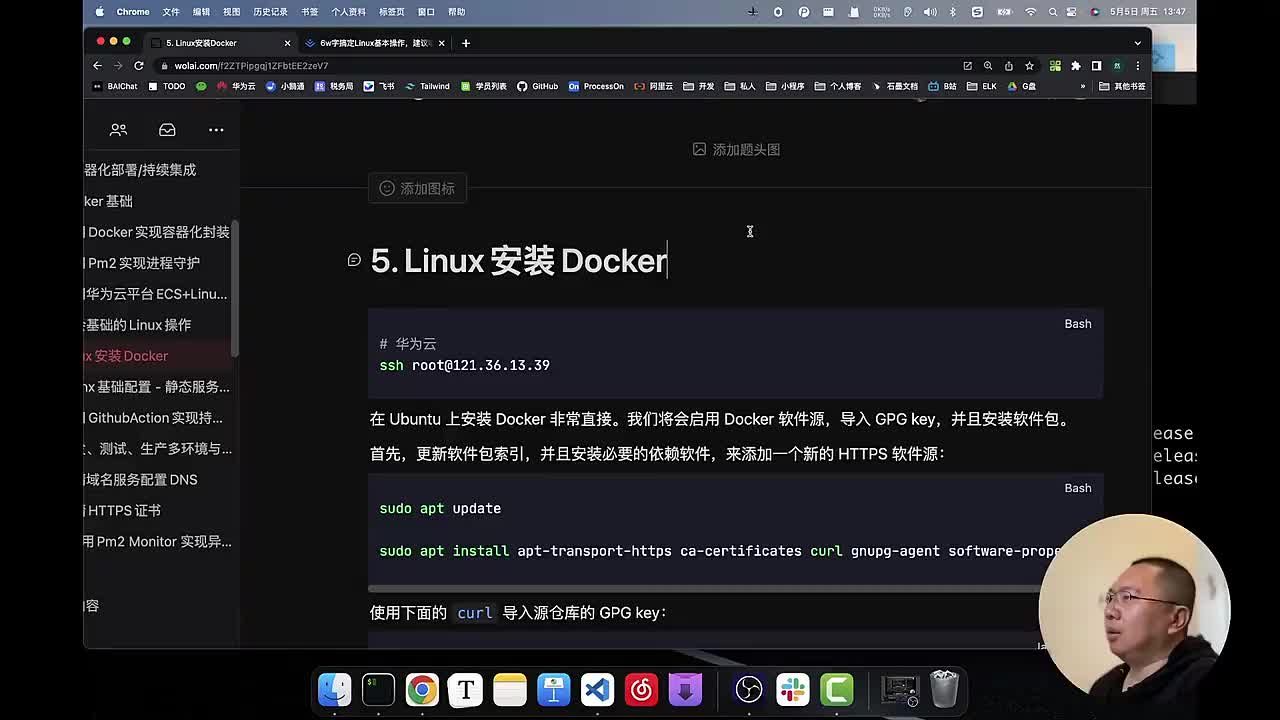Image resolution: width=1280 pixels, height=720 pixels.
Task: Open Visual Studio Code from the Dock
Action: [x=597, y=689]
